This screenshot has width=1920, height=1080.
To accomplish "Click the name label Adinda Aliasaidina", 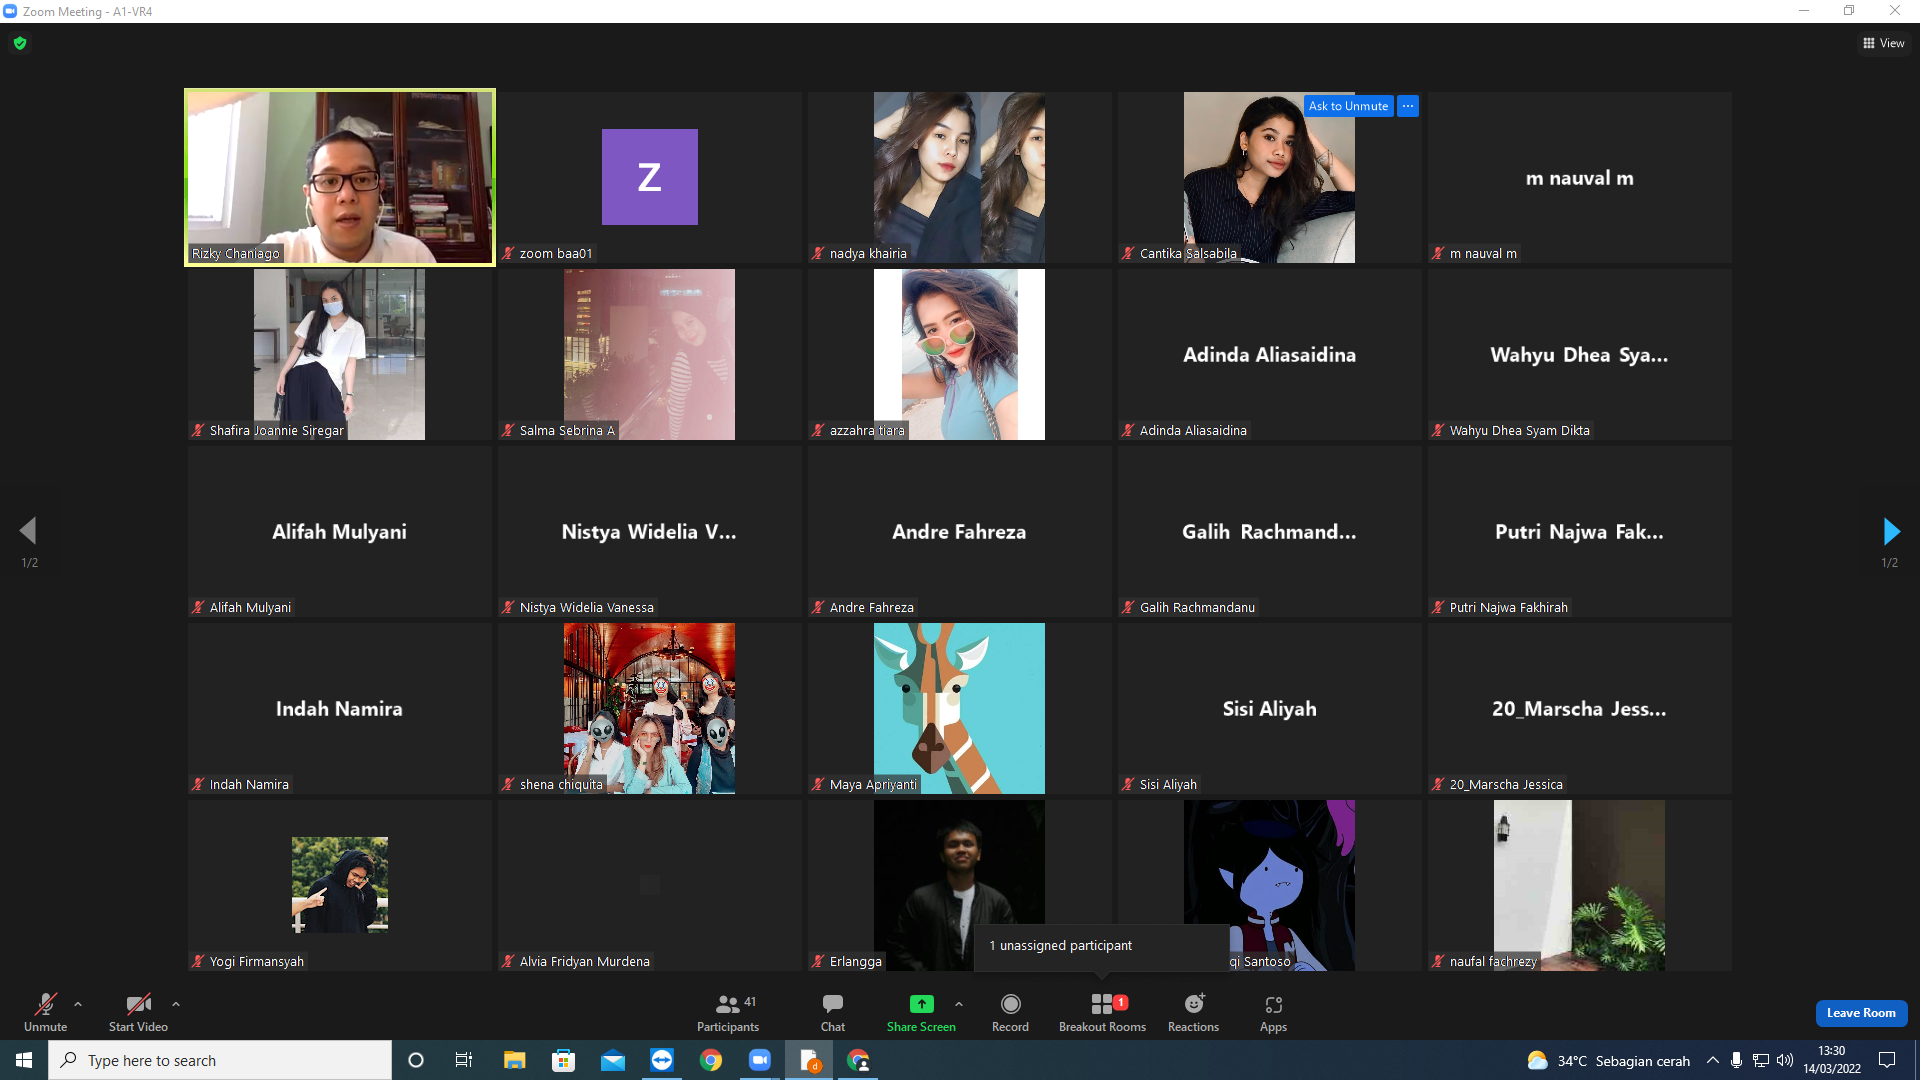I will click(1193, 430).
